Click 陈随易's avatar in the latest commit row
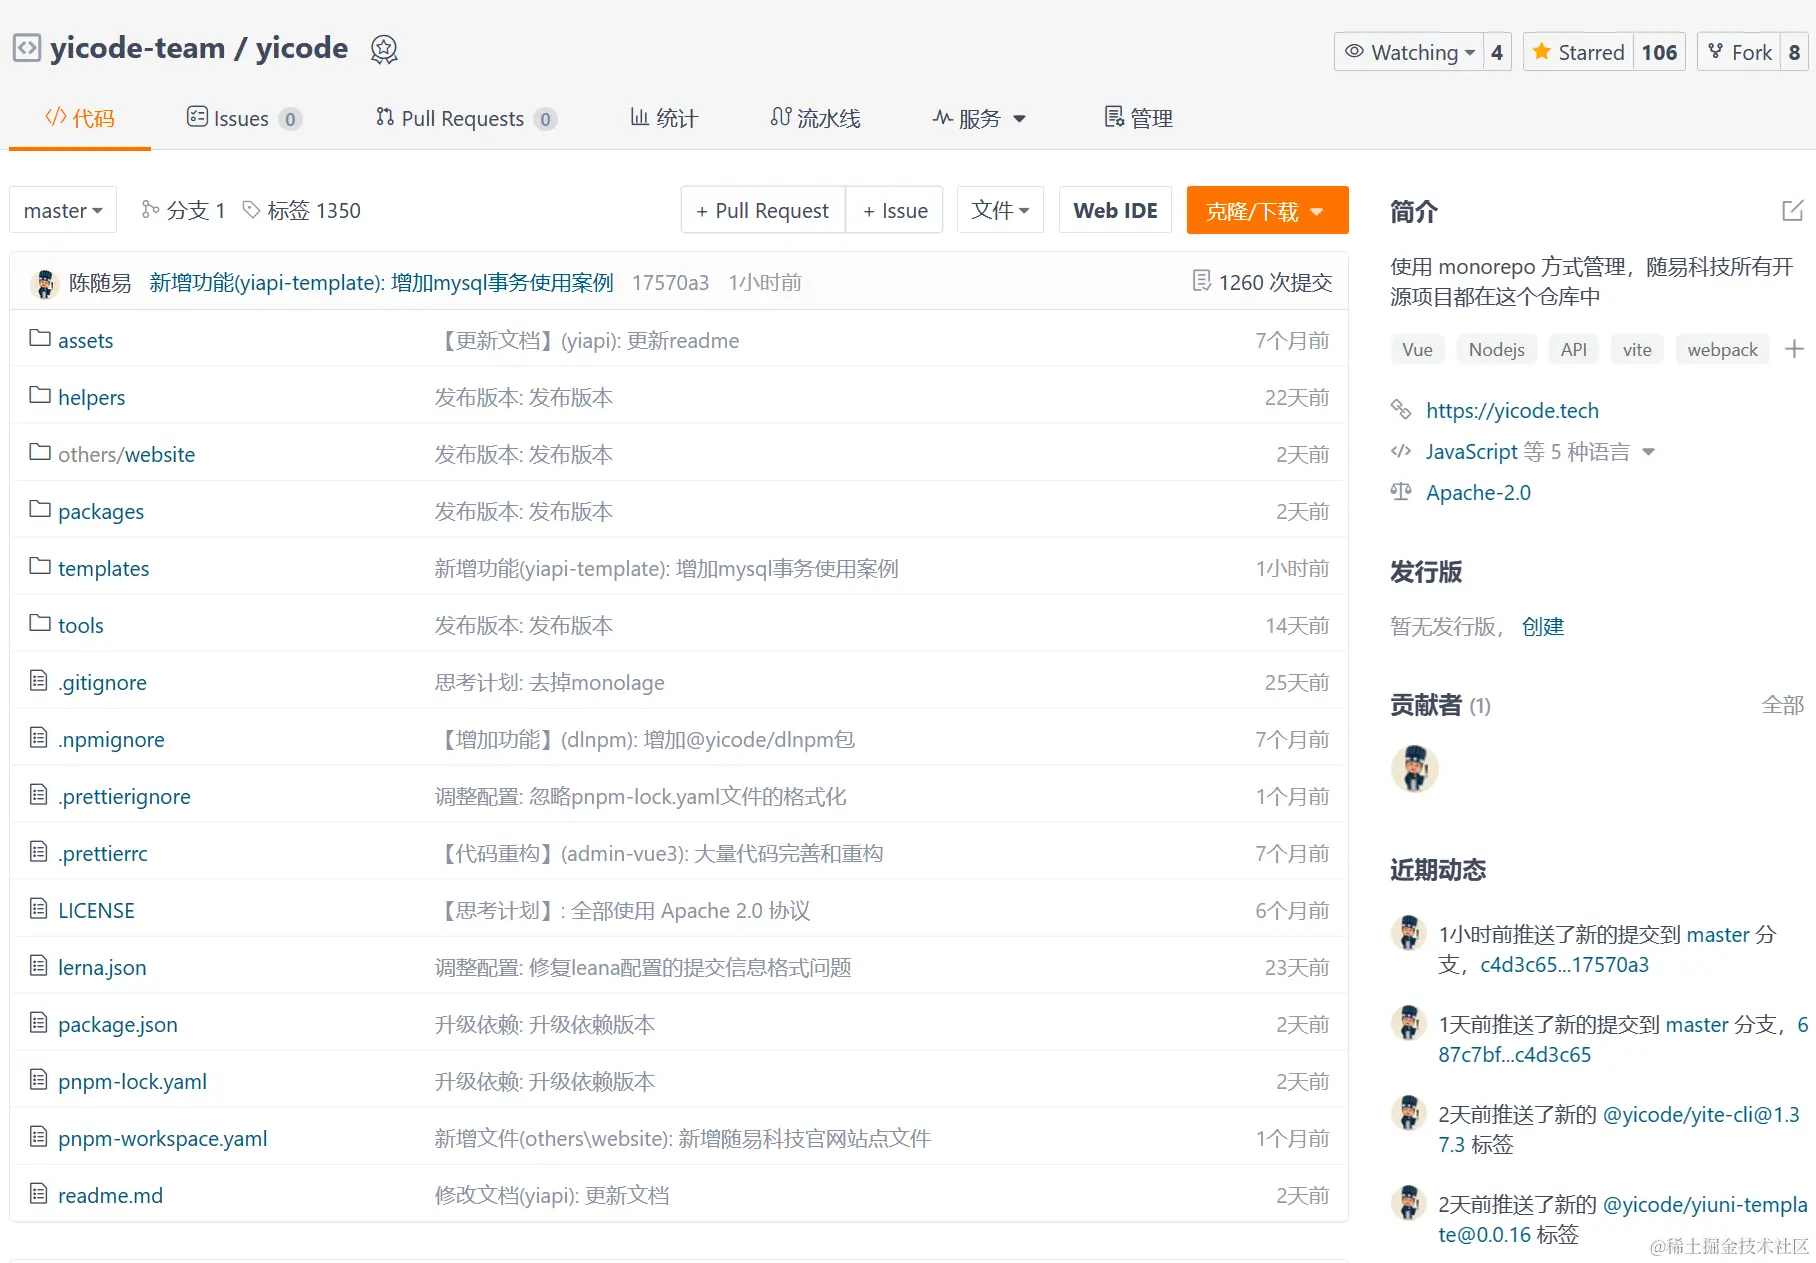1816x1263 pixels. pos(44,283)
